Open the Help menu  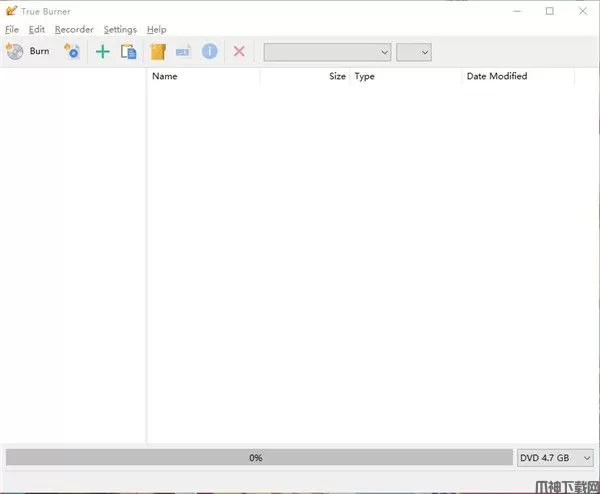click(x=156, y=30)
